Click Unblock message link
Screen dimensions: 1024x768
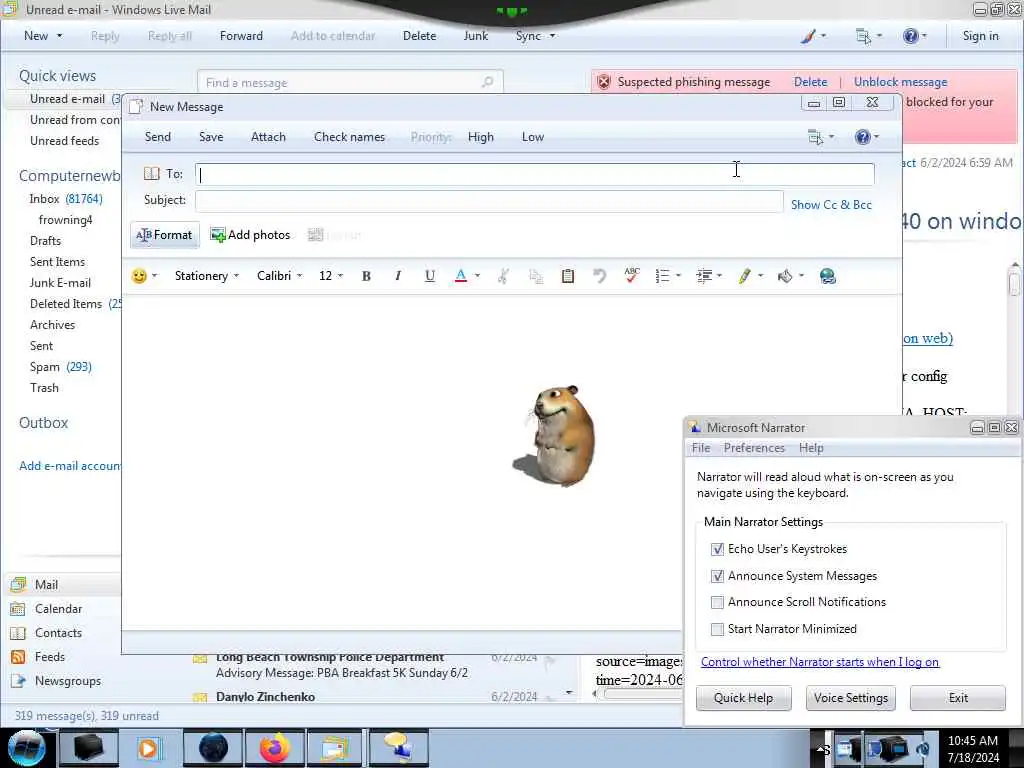point(901,82)
